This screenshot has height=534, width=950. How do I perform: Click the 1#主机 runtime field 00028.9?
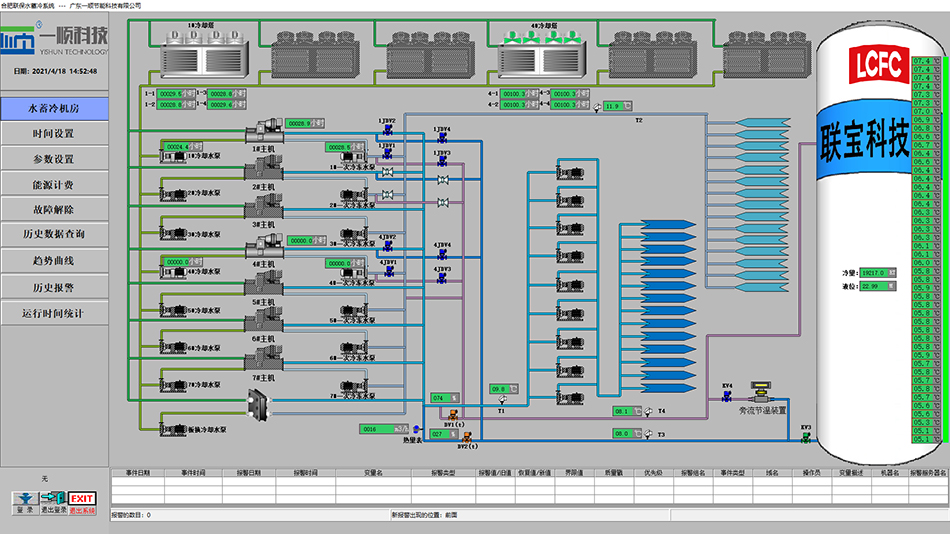tap(305, 123)
